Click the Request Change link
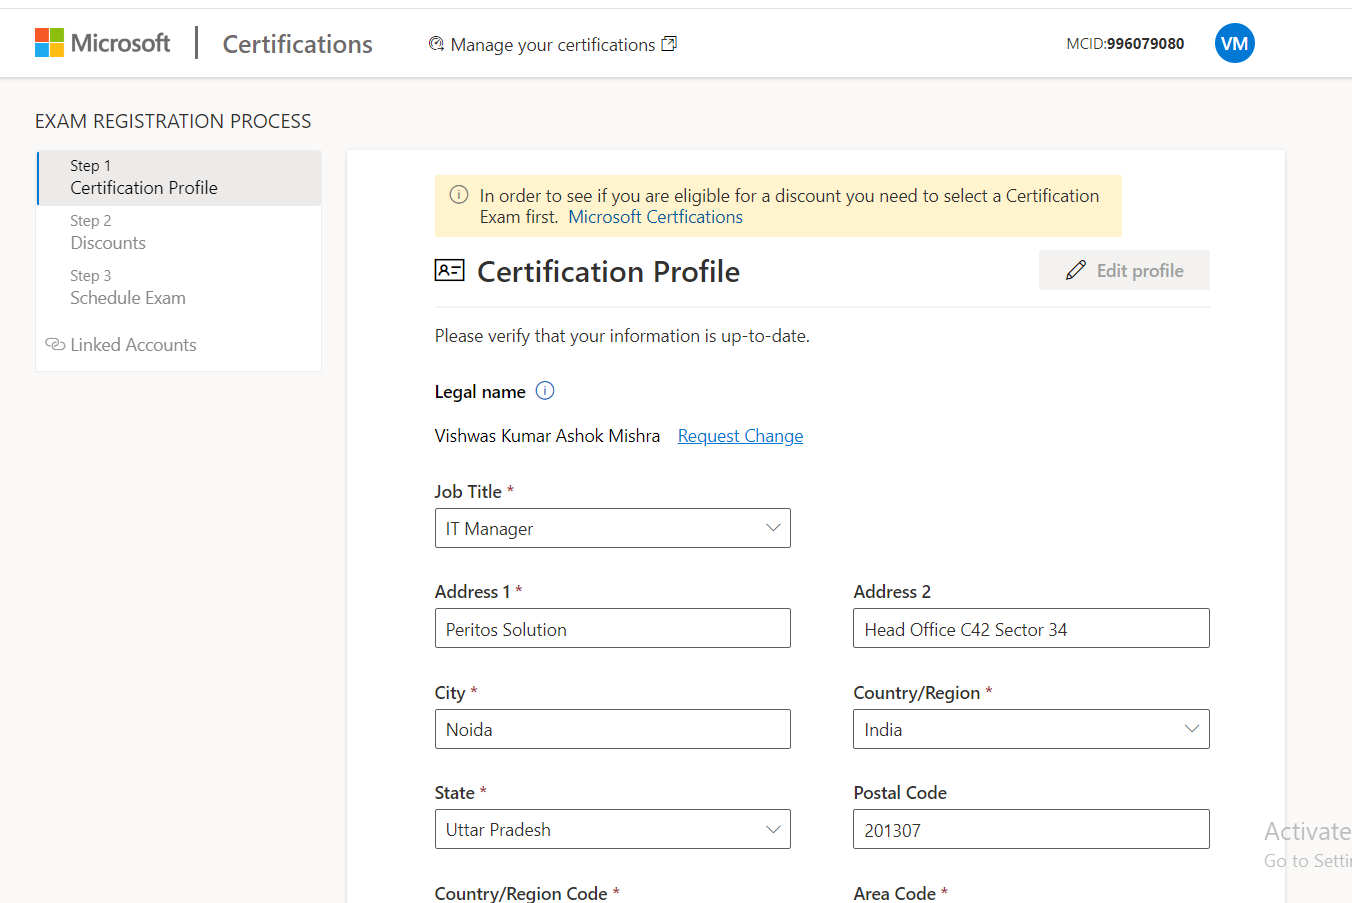 point(740,436)
